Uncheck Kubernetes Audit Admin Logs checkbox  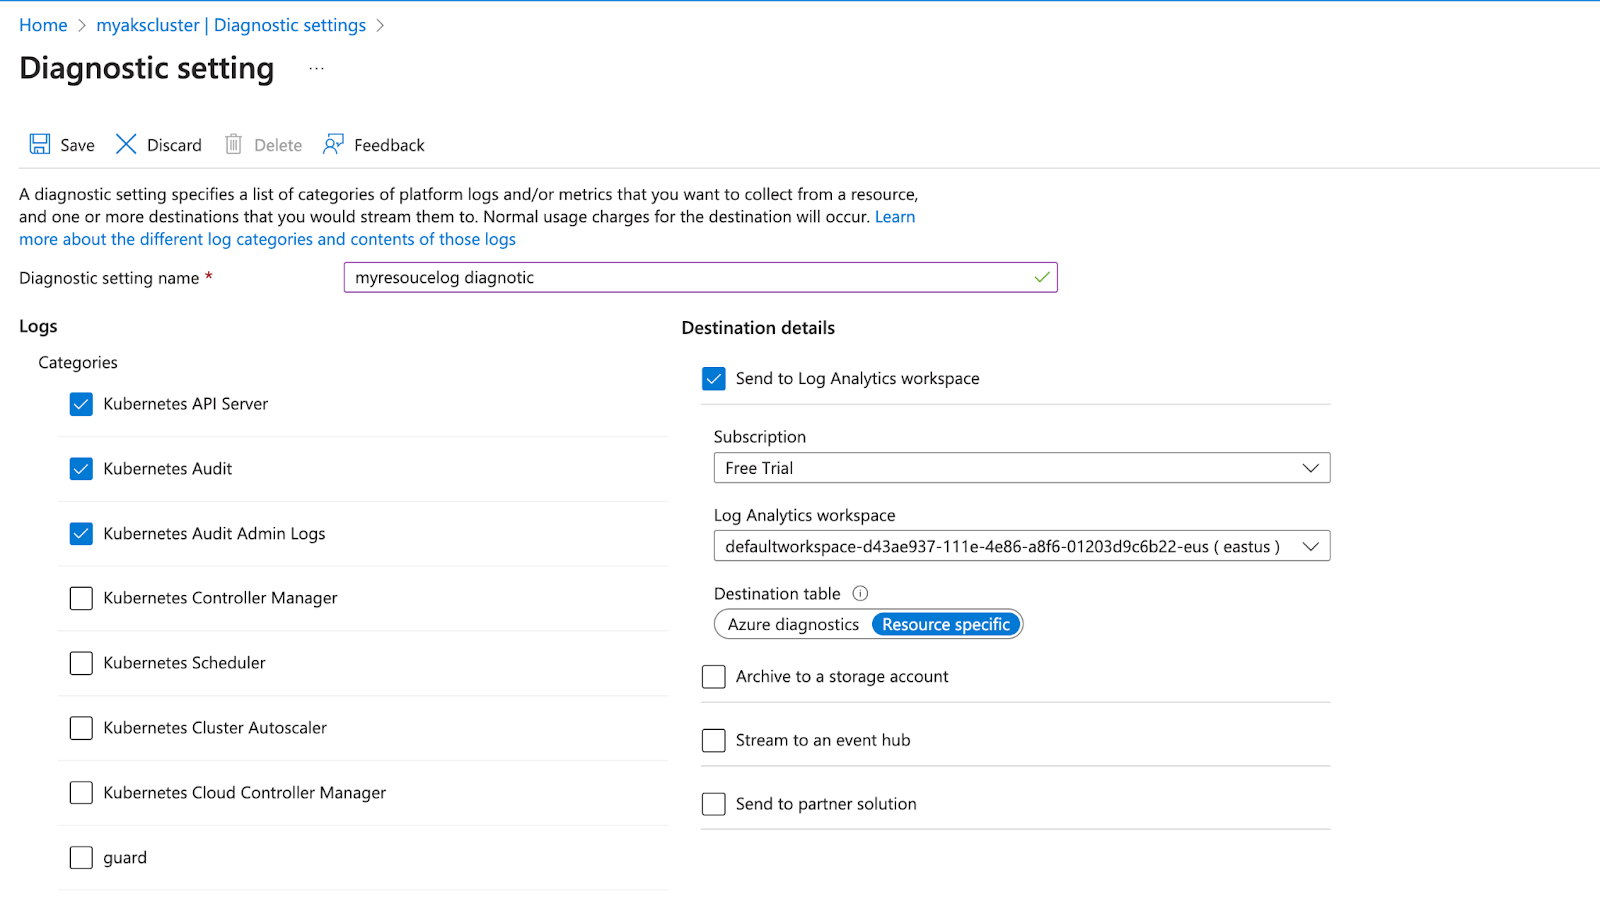click(81, 534)
